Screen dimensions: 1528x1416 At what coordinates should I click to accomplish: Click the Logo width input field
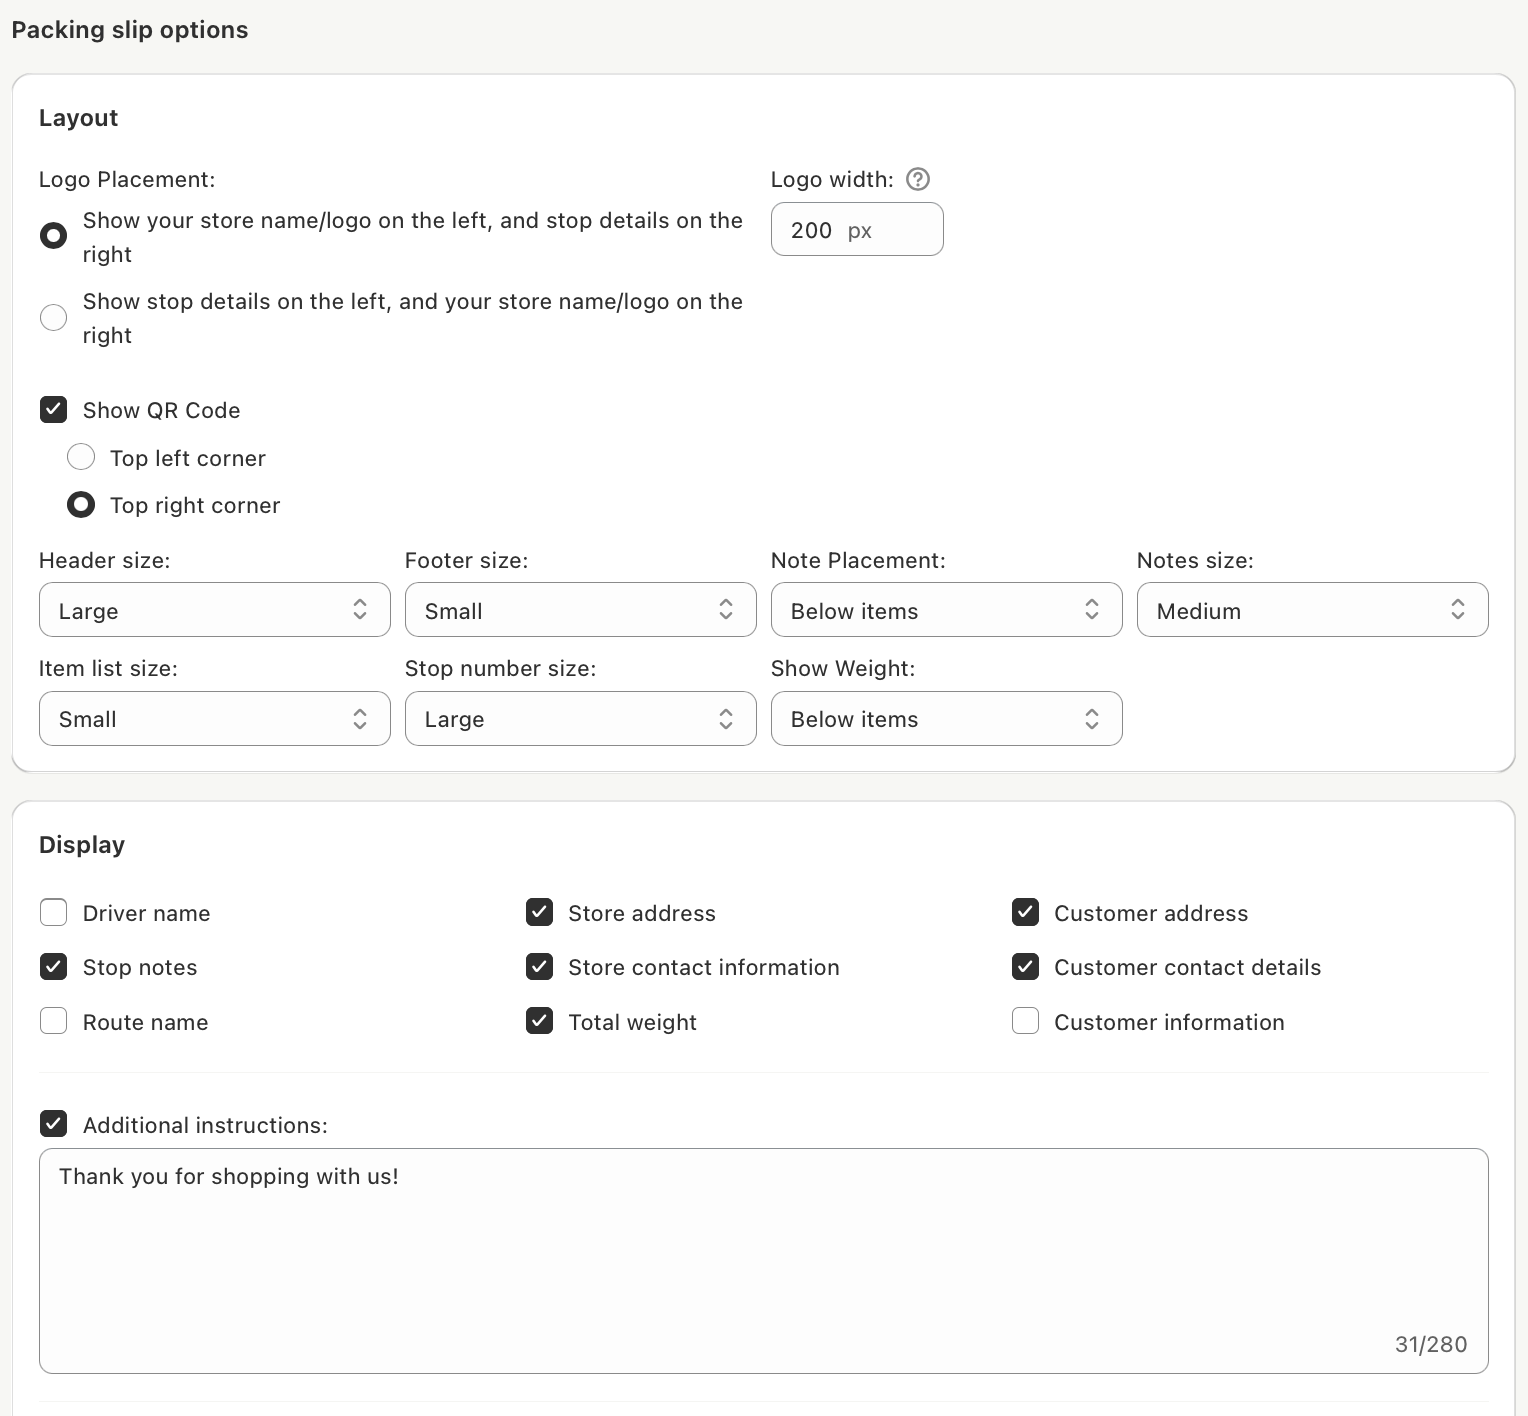tap(856, 230)
